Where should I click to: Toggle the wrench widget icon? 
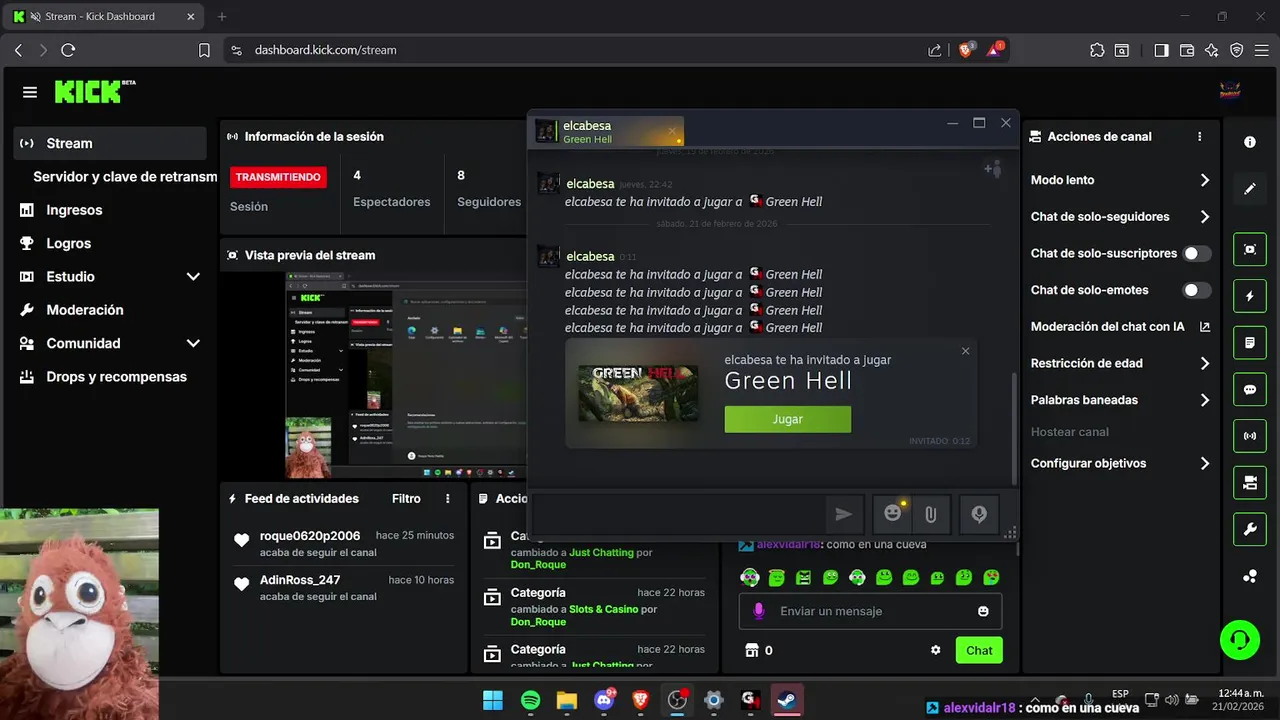tap(1250, 529)
